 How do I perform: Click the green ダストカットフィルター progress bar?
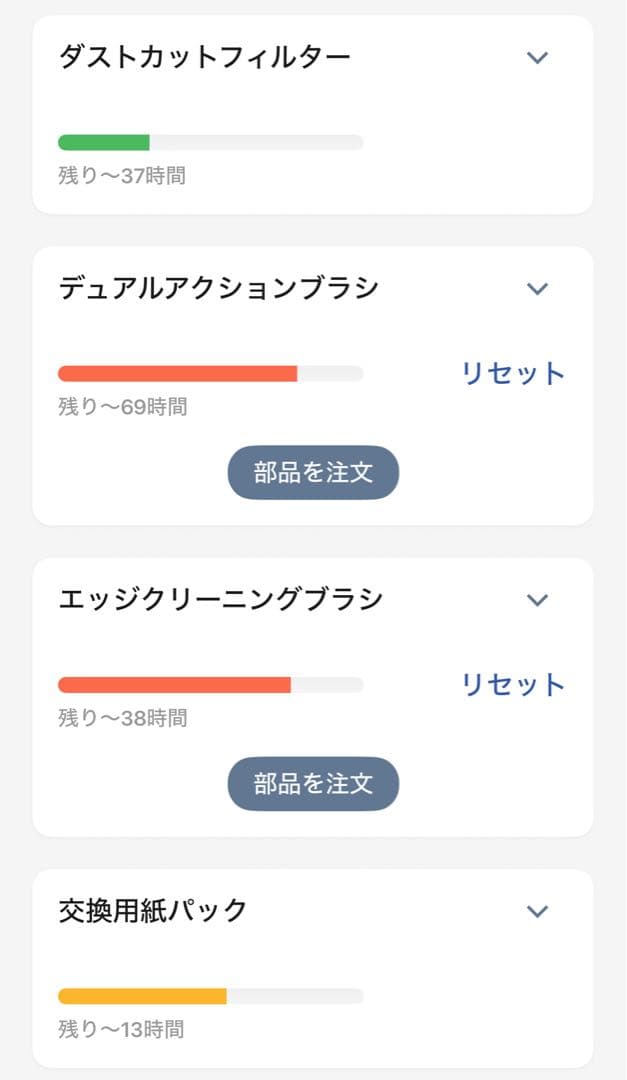click(105, 141)
